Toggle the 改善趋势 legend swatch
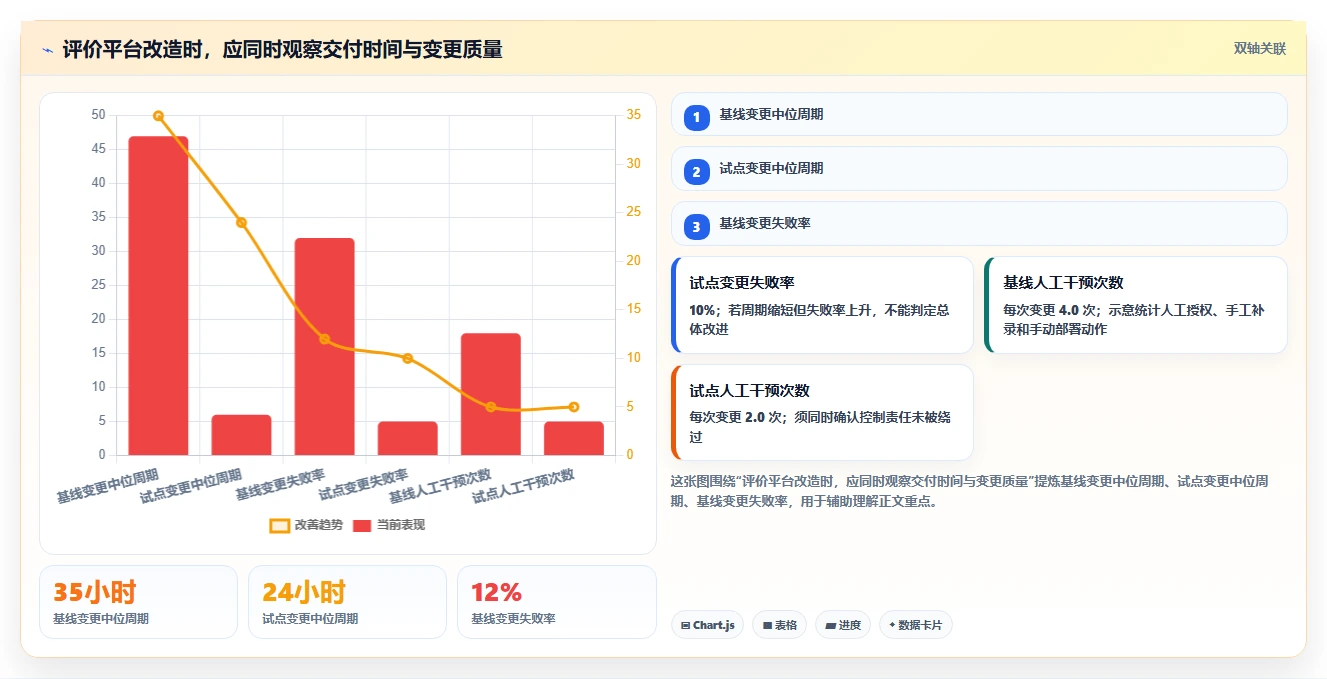Viewport: 1327px width, 679px height. (x=280, y=525)
